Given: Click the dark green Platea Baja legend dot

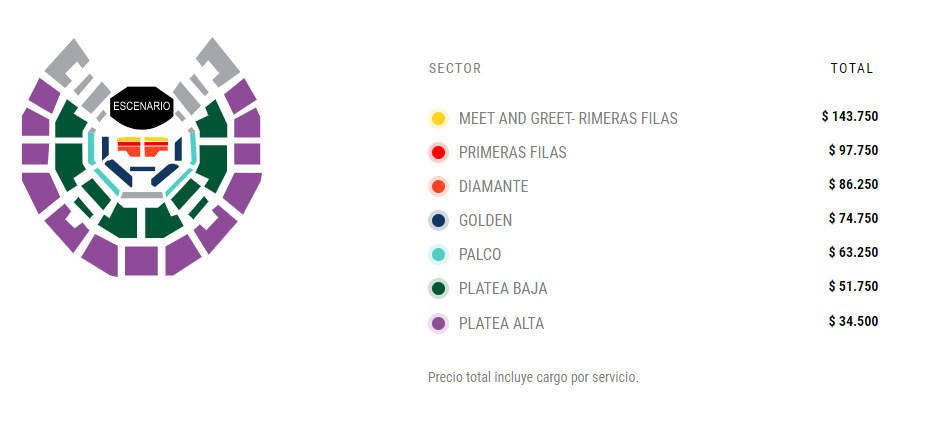Looking at the screenshot, I should tap(437, 288).
